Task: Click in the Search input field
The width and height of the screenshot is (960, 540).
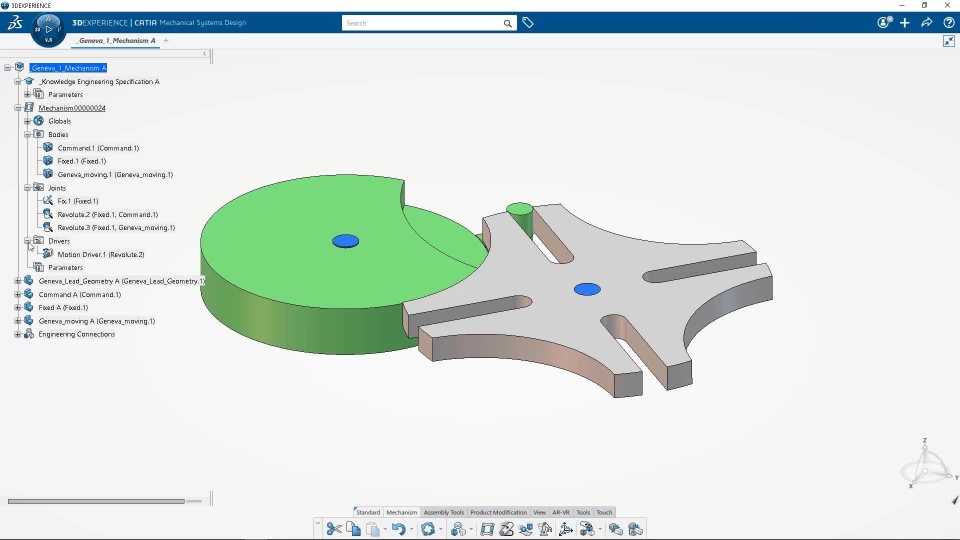Action: tap(422, 23)
